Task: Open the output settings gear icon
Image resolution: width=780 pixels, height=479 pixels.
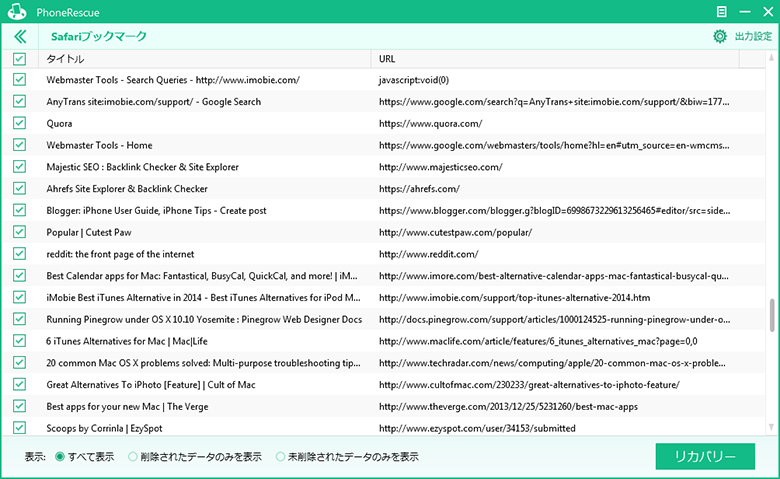Action: pyautogui.click(x=719, y=36)
